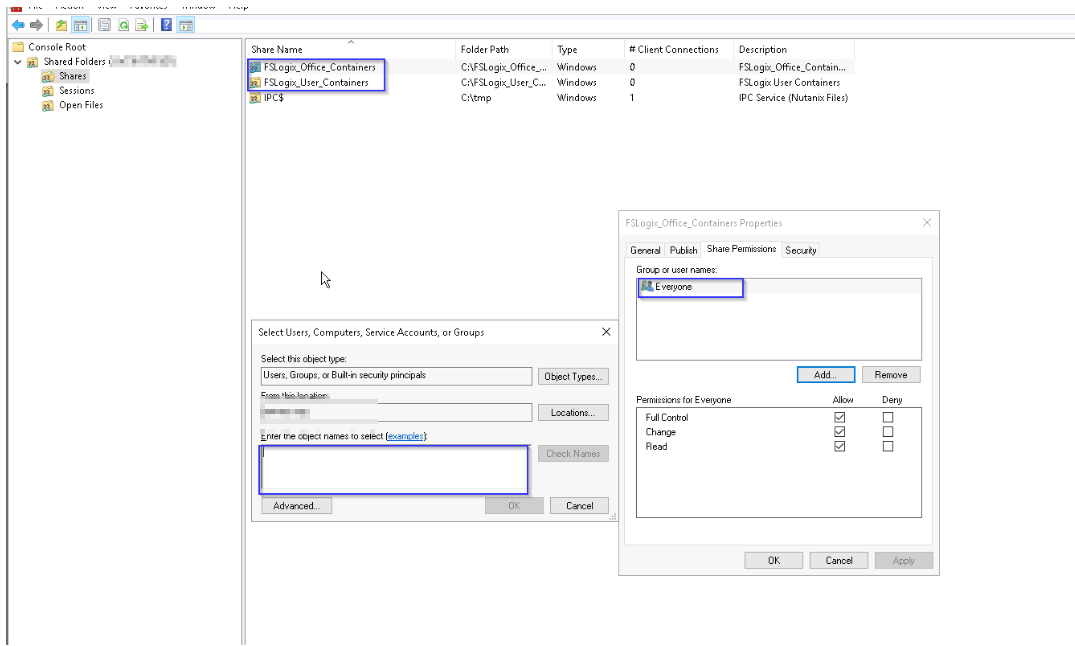The image size is (1075, 646).
Task: Click the Locations... button
Action: 573,413
